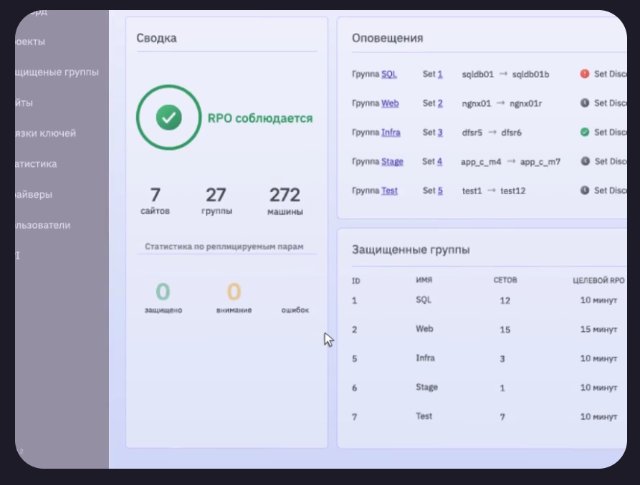
Task: Click the 272 машины counter
Action: 285,200
